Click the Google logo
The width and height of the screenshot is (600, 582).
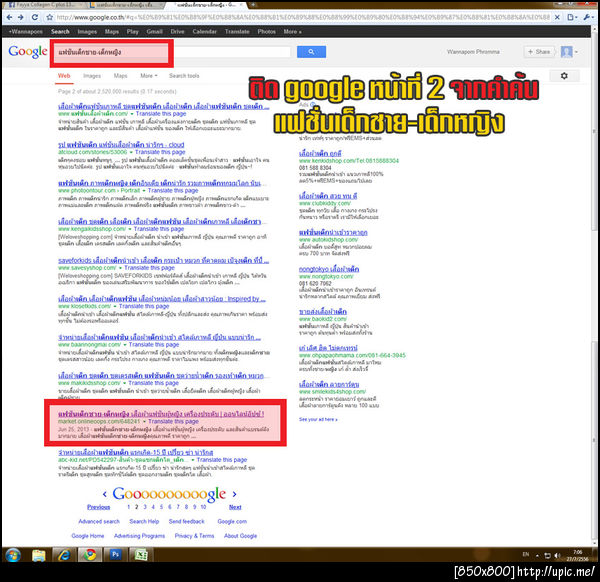pos(28,51)
